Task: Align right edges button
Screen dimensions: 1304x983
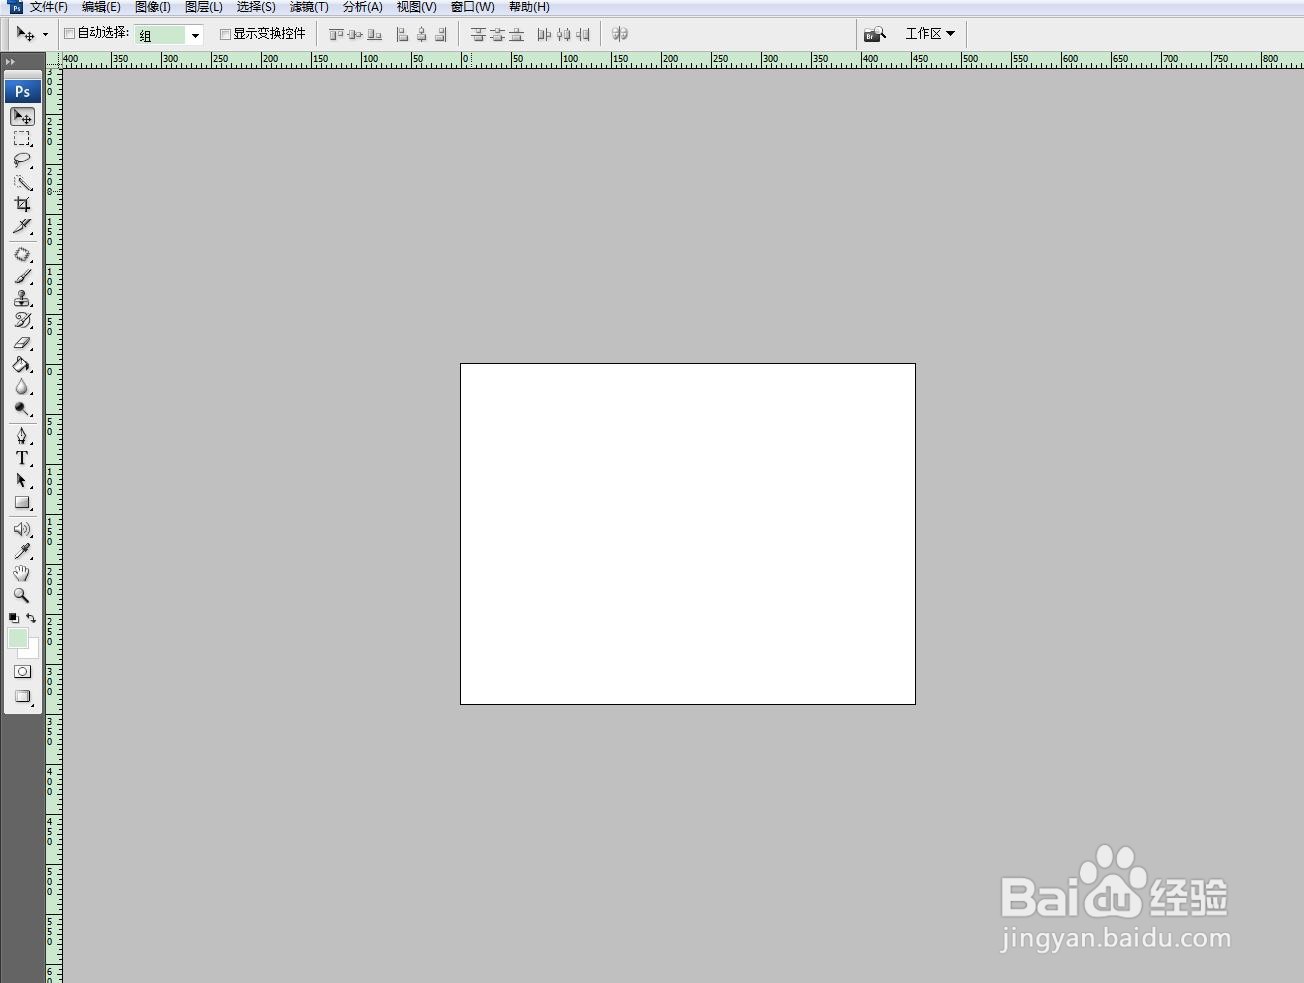Action: 441,34
